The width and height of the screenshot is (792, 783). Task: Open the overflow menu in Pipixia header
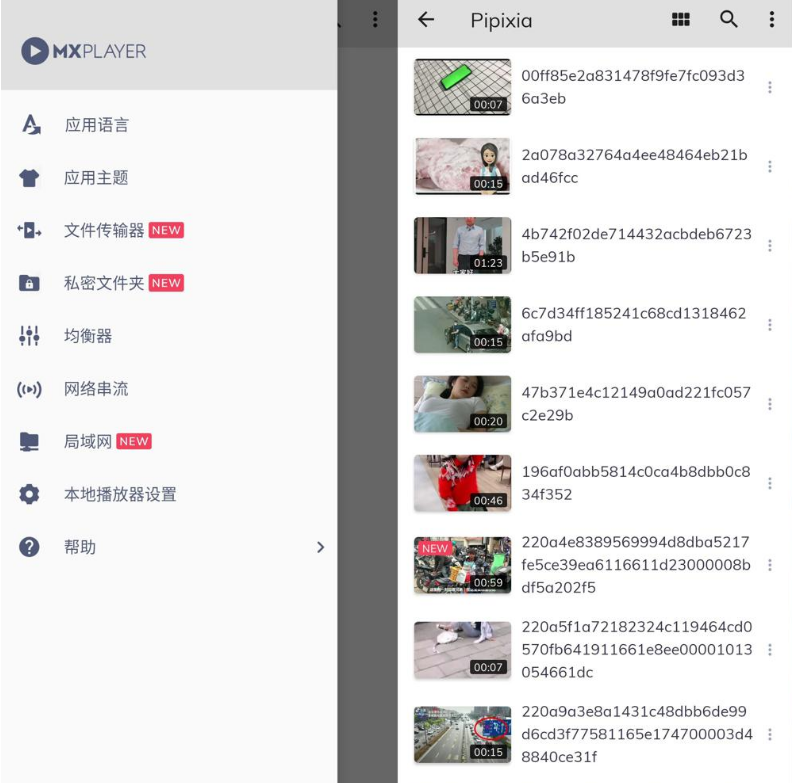pyautogui.click(x=771, y=20)
